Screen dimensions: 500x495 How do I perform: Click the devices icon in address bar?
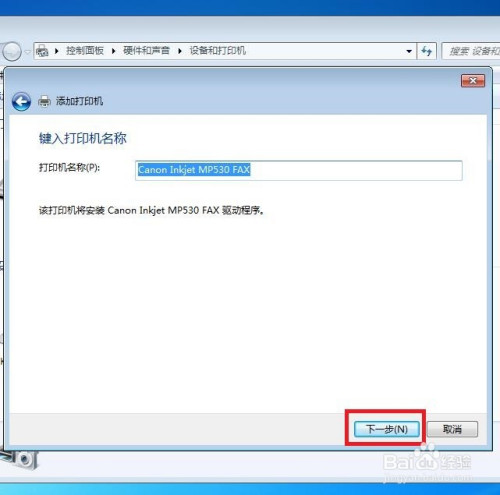pyautogui.click(x=42, y=51)
